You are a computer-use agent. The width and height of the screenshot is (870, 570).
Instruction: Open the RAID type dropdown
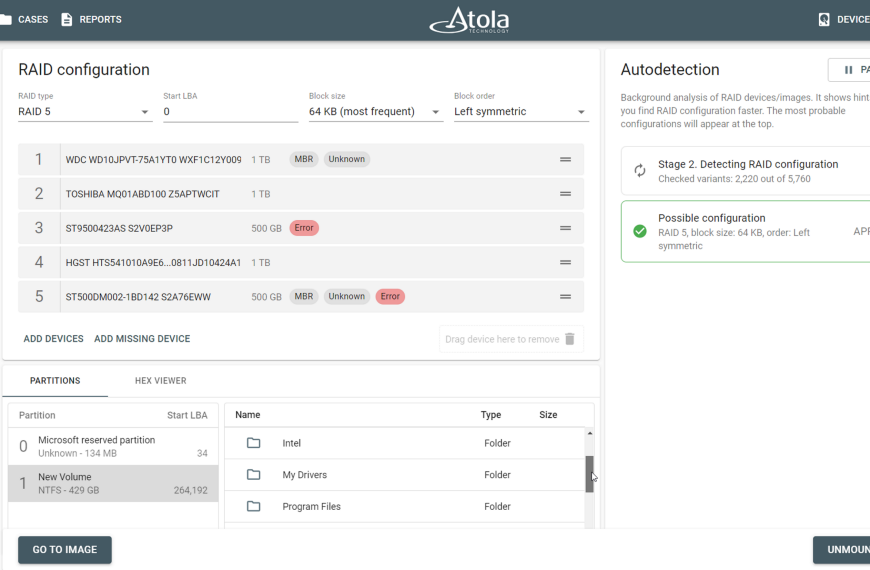(85, 112)
